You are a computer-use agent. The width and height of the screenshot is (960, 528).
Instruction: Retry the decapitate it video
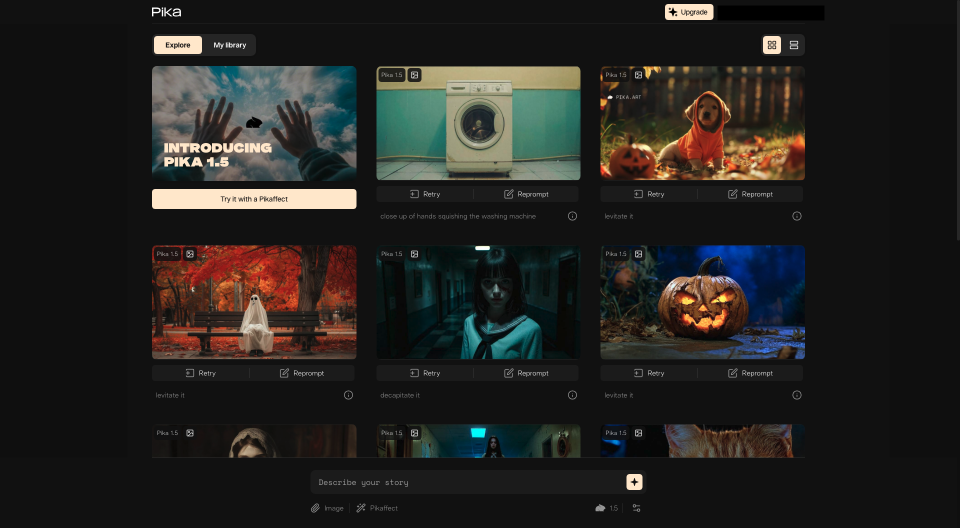pos(425,373)
